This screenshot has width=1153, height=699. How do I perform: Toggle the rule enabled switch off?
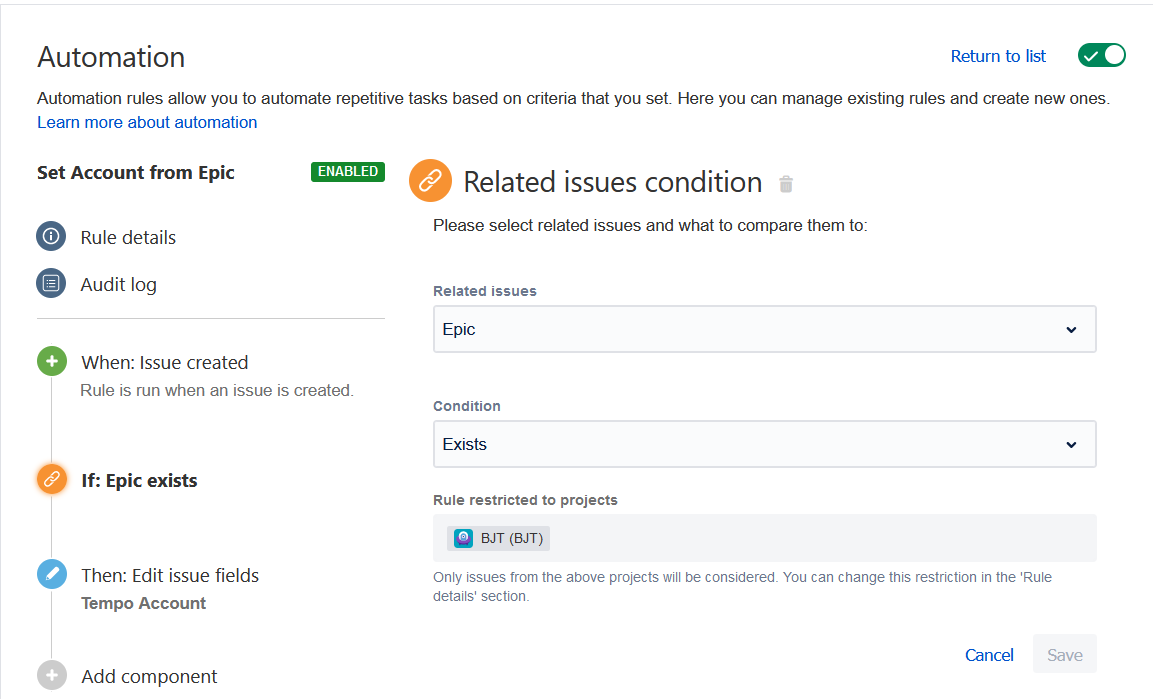tap(1101, 56)
